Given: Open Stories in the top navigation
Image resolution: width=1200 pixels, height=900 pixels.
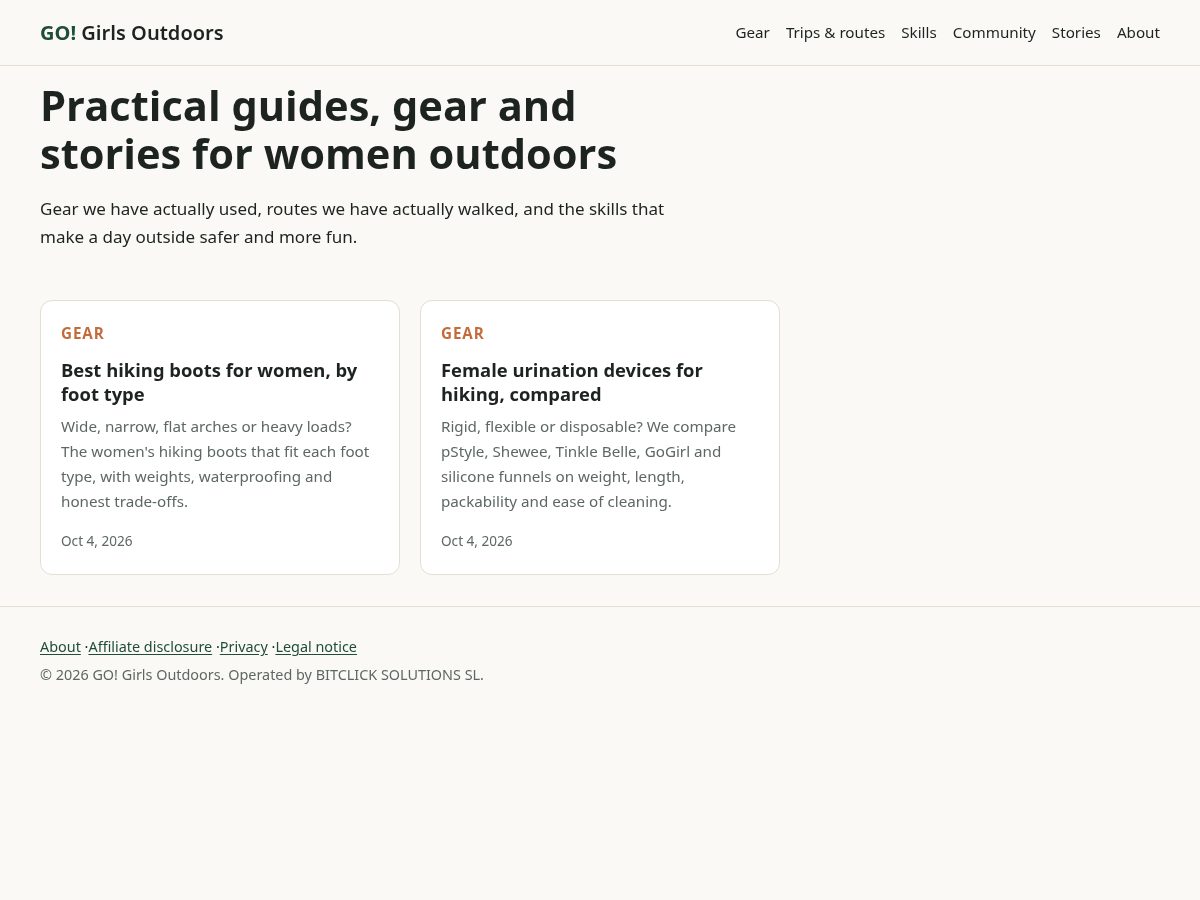Looking at the screenshot, I should [1076, 33].
